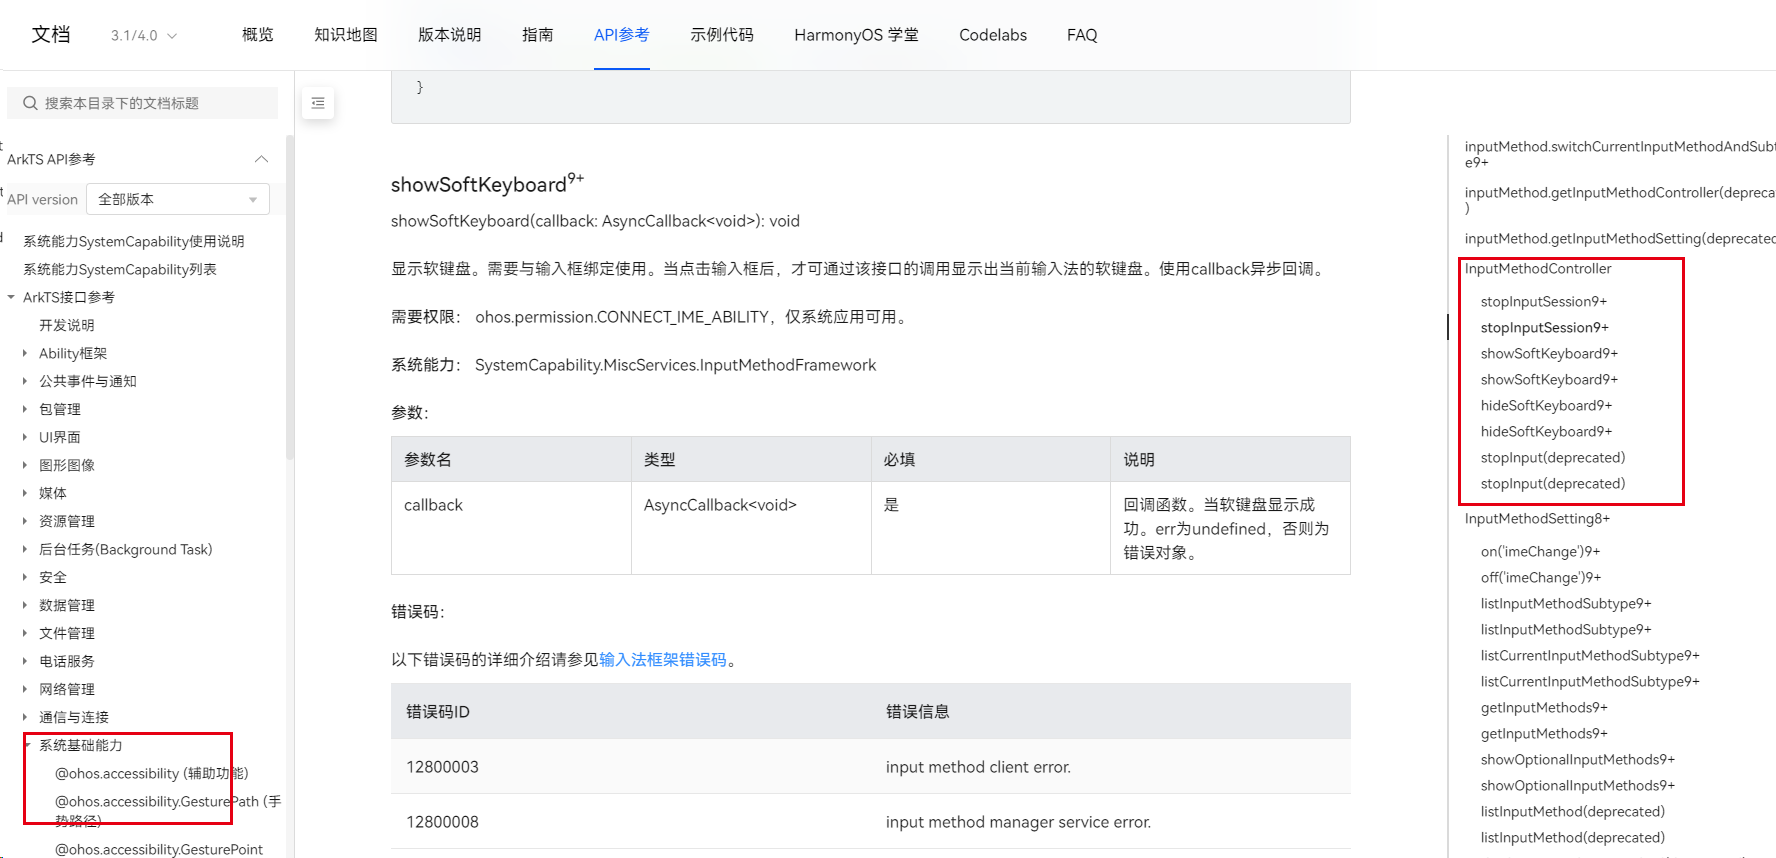Expand the 网络管理 tree node
Screen dimensions: 1776x858
click(x=25, y=689)
